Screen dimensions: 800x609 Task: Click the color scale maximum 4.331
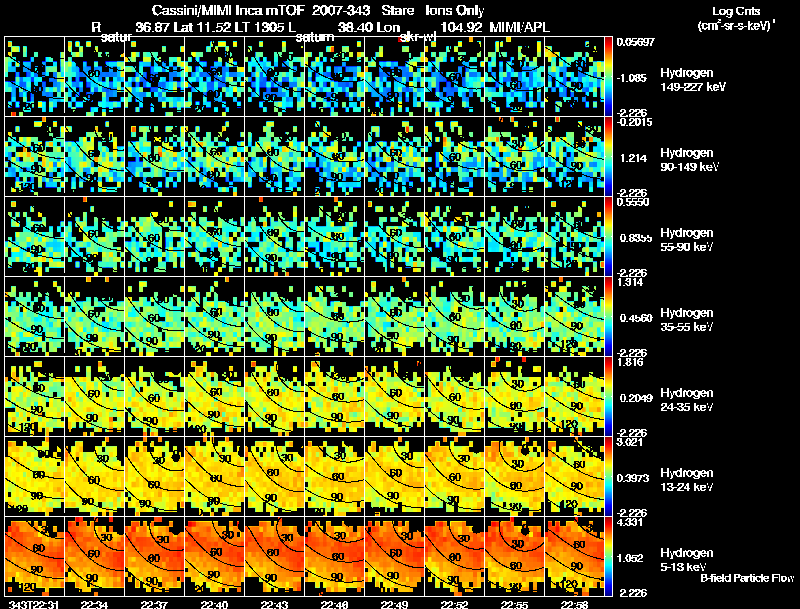pyautogui.click(x=630, y=523)
